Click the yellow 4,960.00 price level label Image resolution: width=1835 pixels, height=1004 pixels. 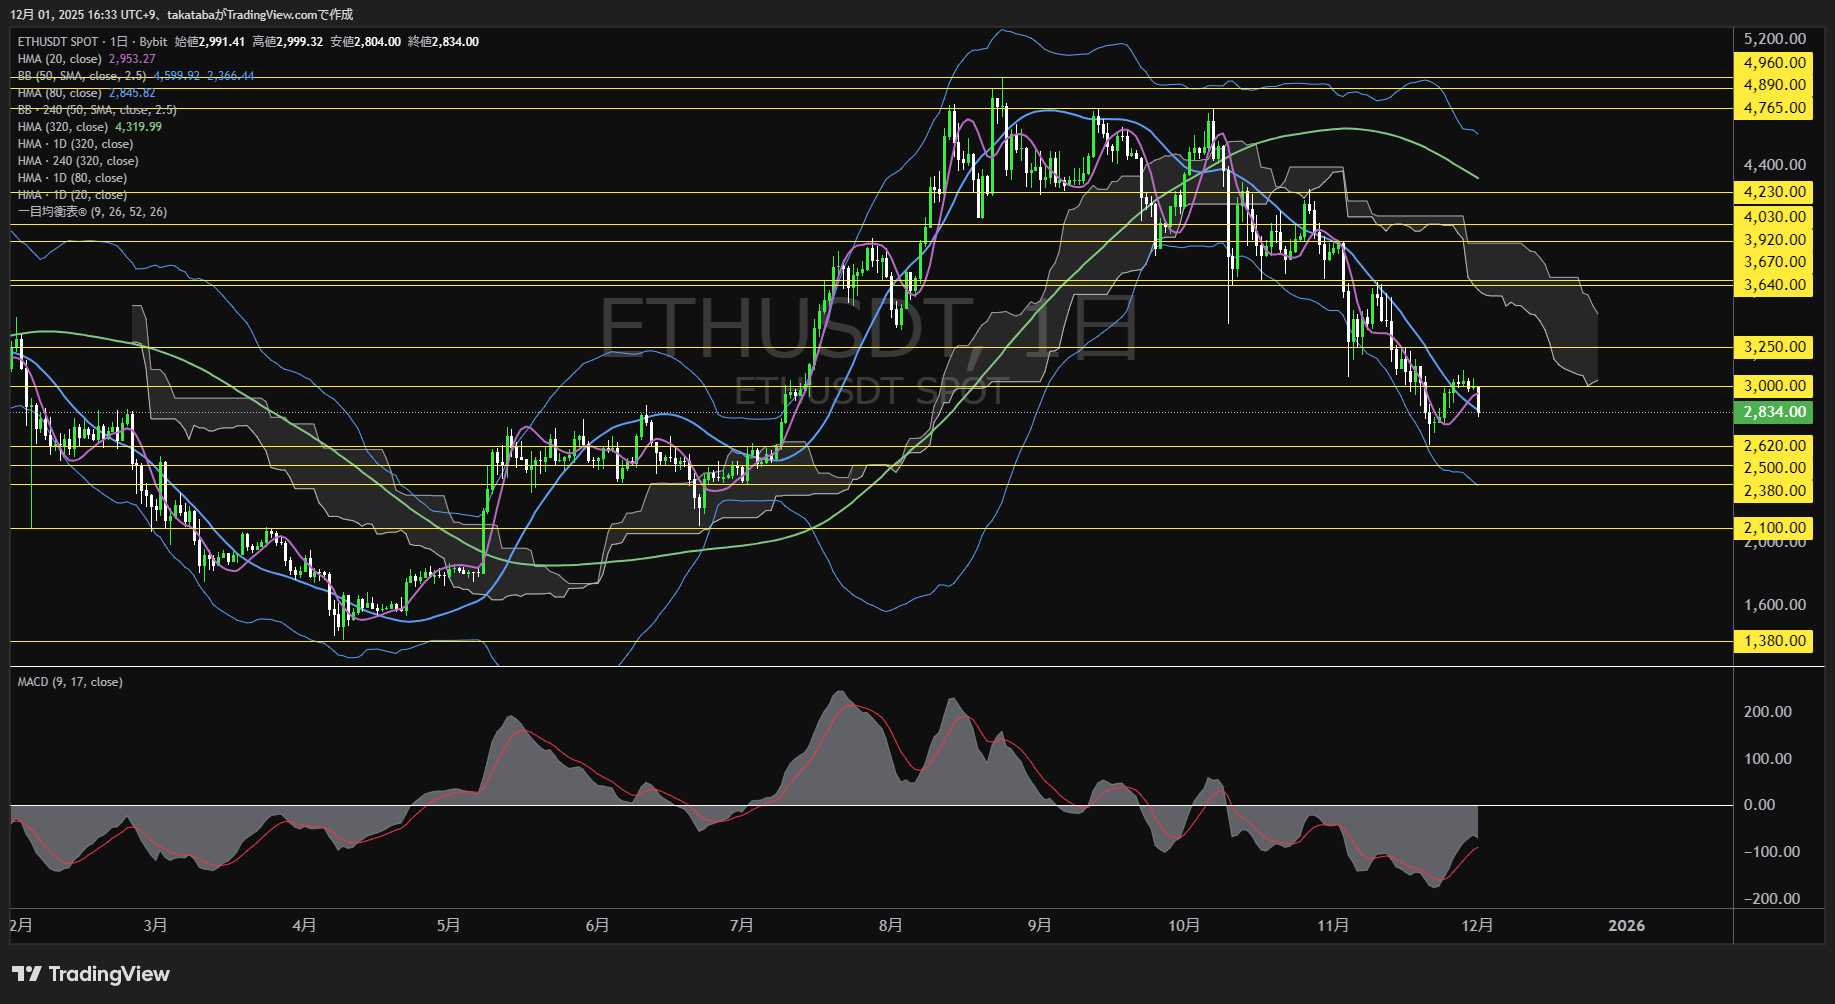point(1773,62)
